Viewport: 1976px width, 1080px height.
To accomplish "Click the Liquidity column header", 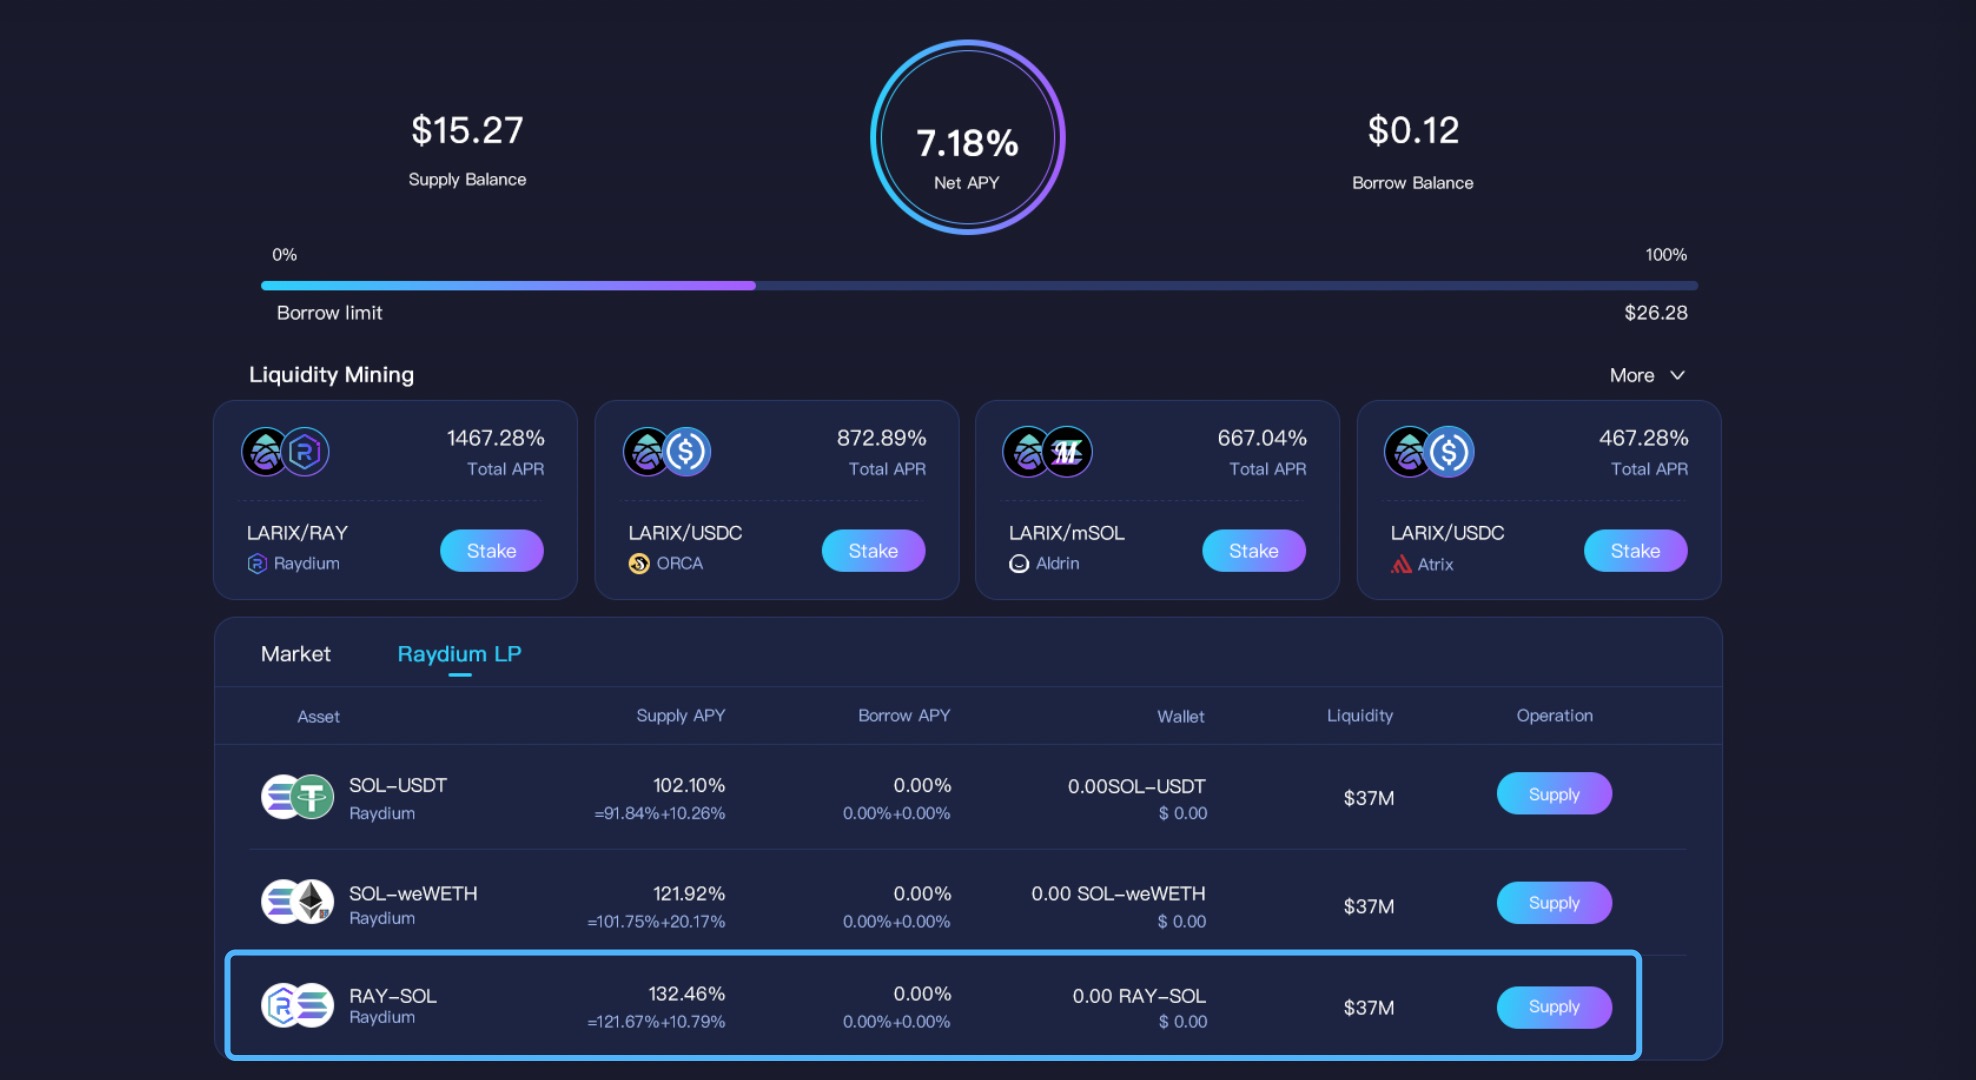I will (1360, 716).
